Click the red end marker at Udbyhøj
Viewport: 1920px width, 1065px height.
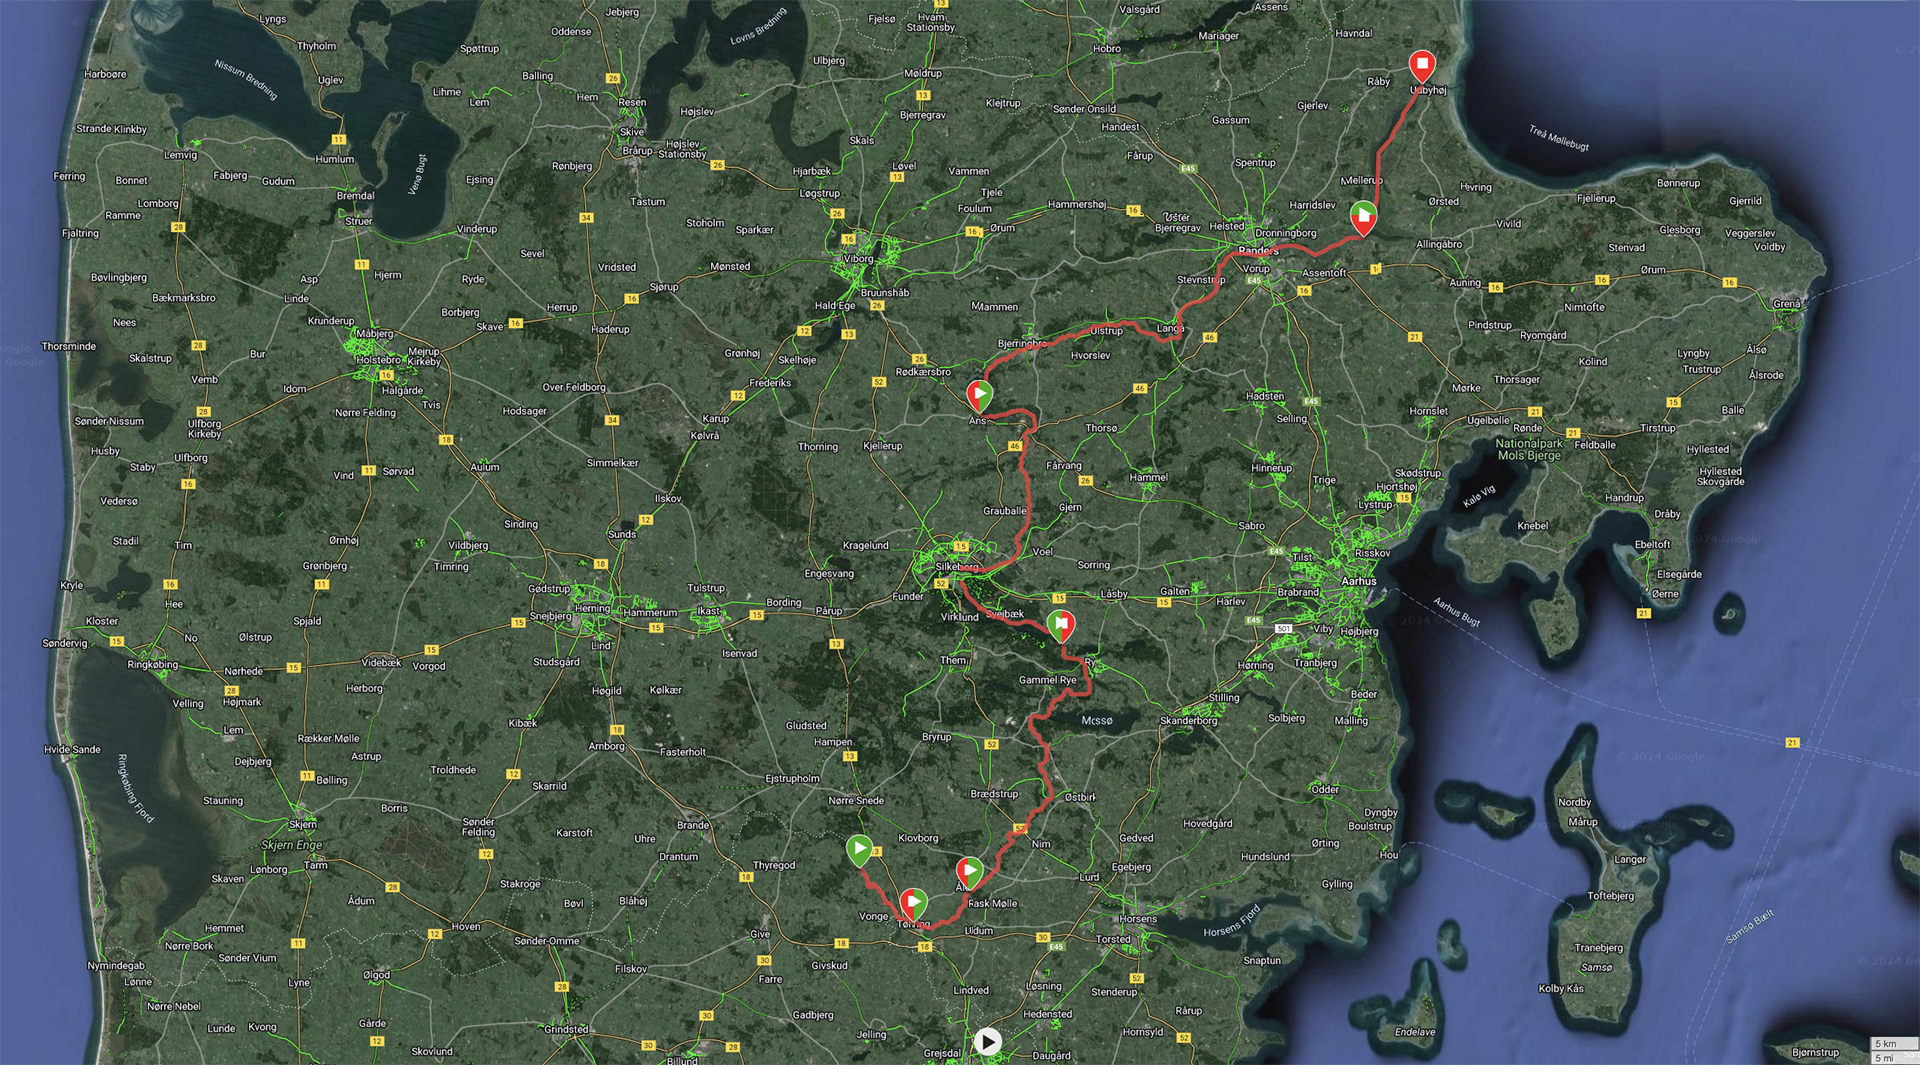pos(1422,65)
